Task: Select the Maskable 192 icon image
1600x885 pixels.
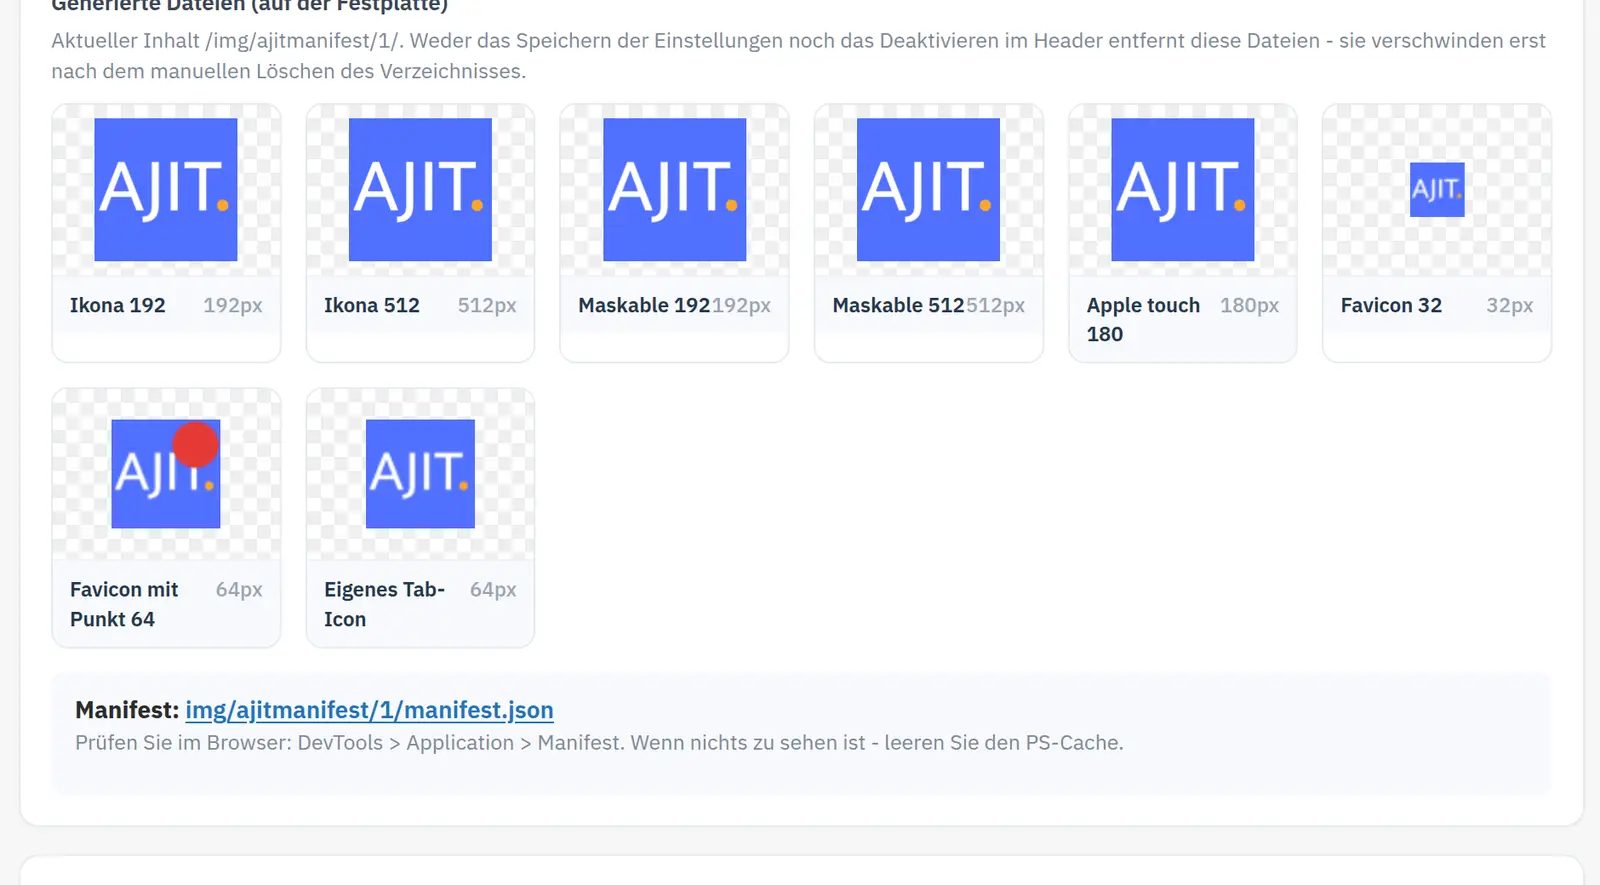Action: [675, 190]
